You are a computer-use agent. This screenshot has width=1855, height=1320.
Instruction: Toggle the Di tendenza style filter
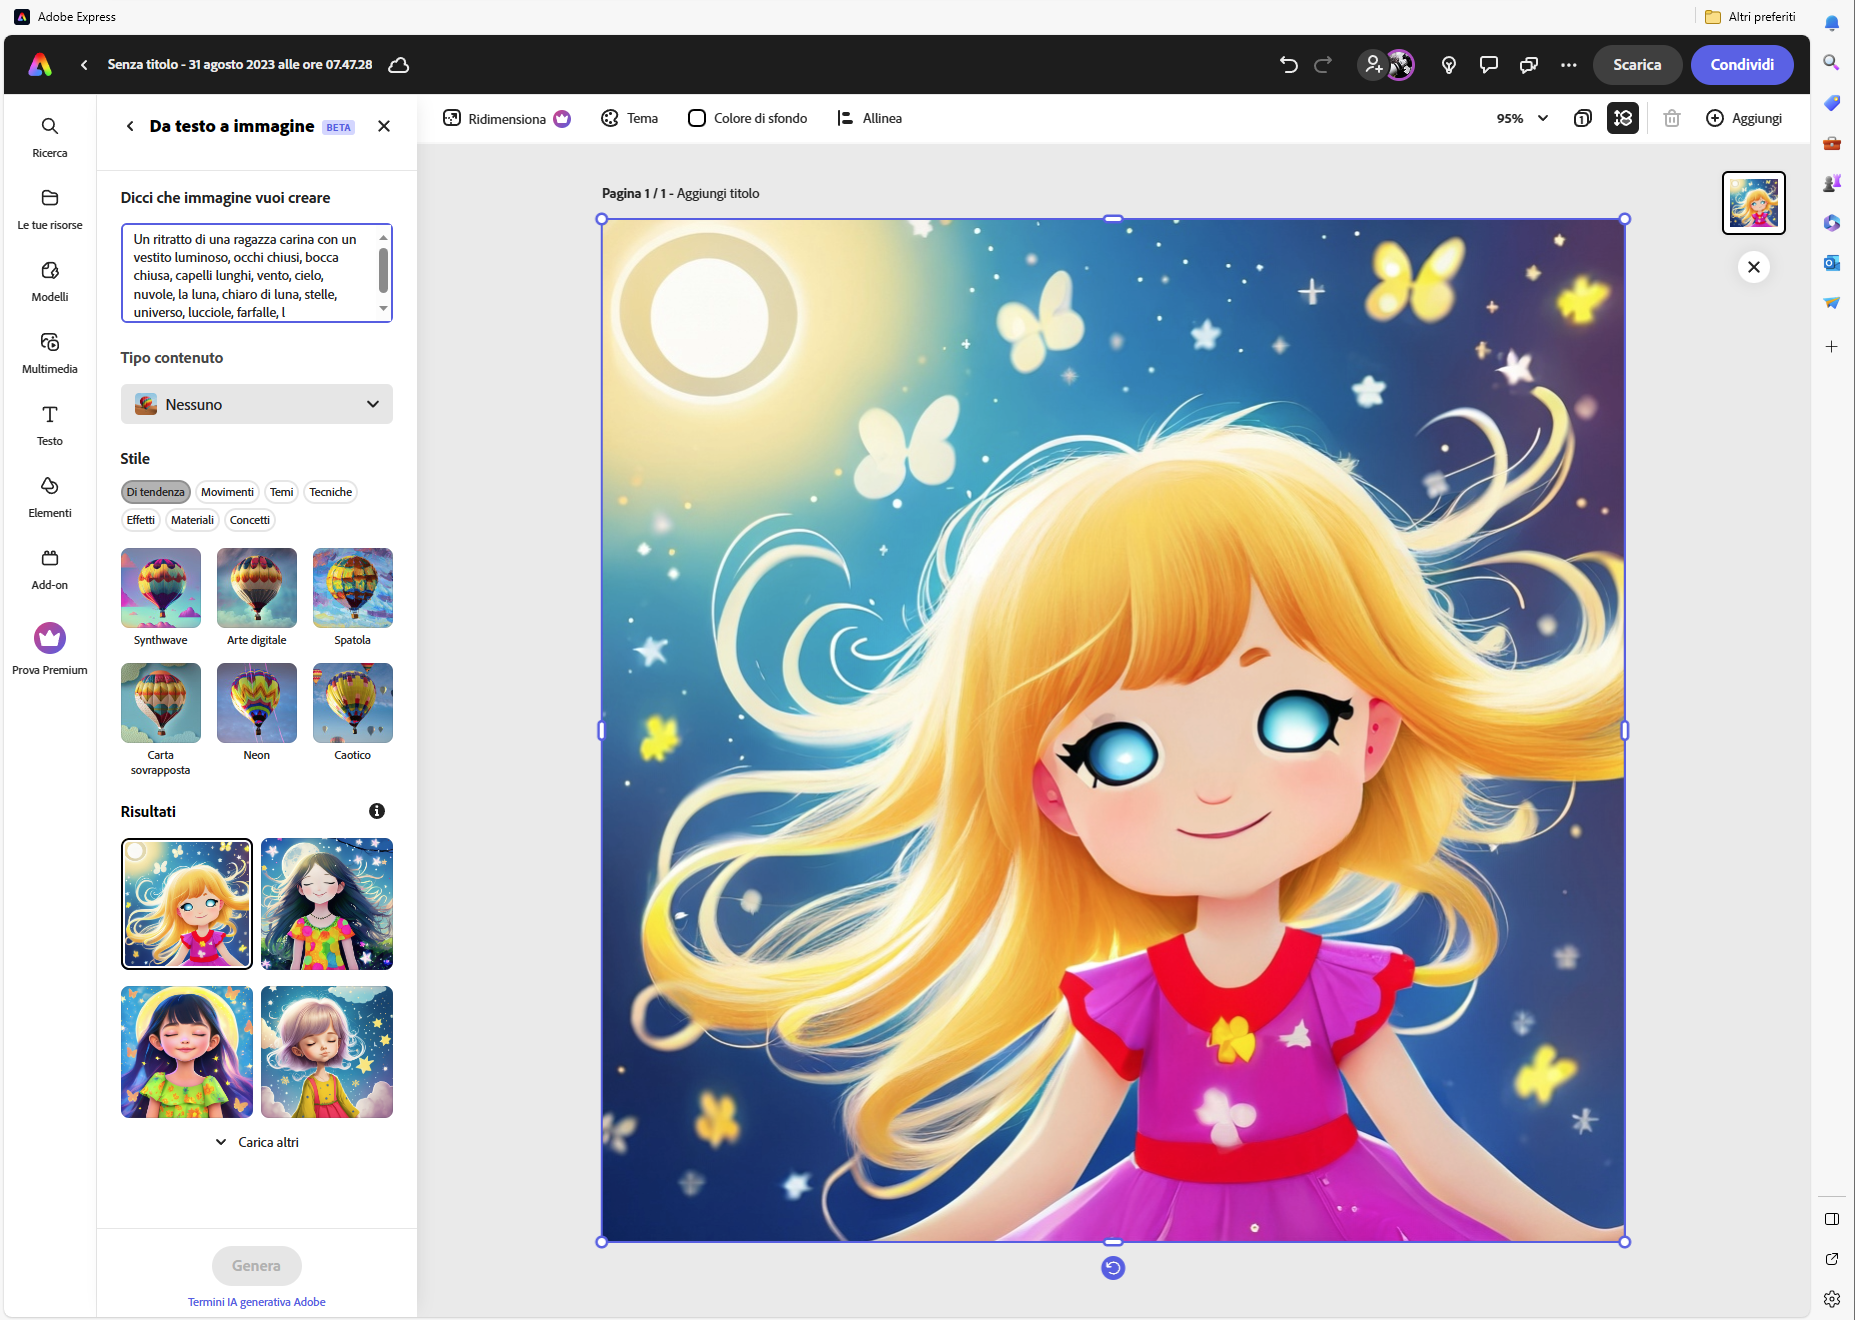156,492
